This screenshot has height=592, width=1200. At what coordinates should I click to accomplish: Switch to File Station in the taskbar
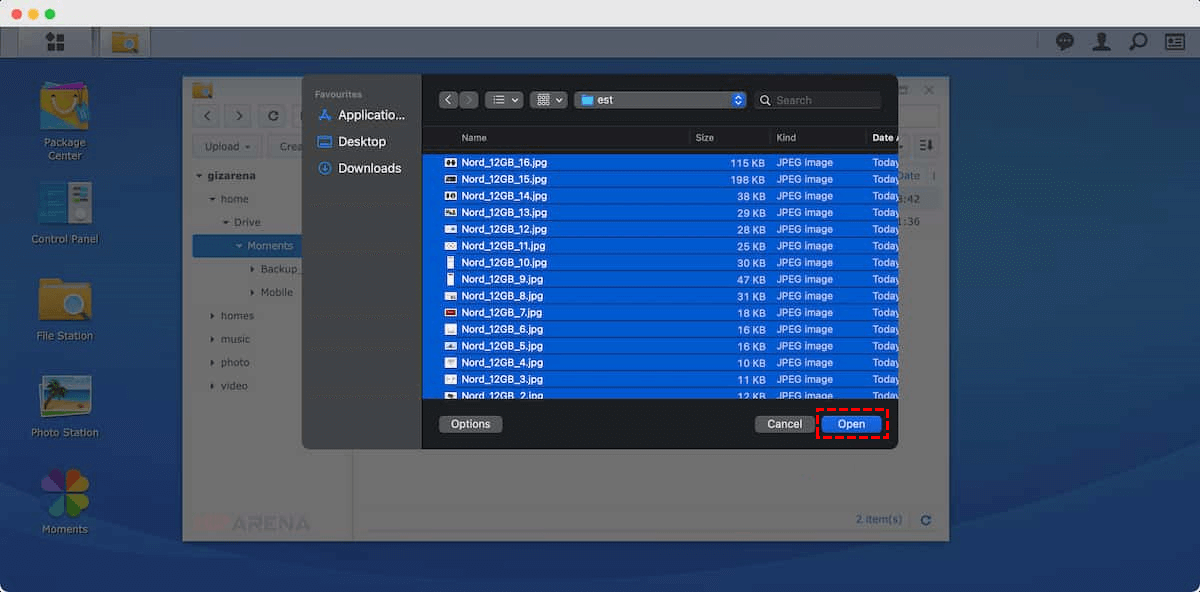click(x=125, y=42)
